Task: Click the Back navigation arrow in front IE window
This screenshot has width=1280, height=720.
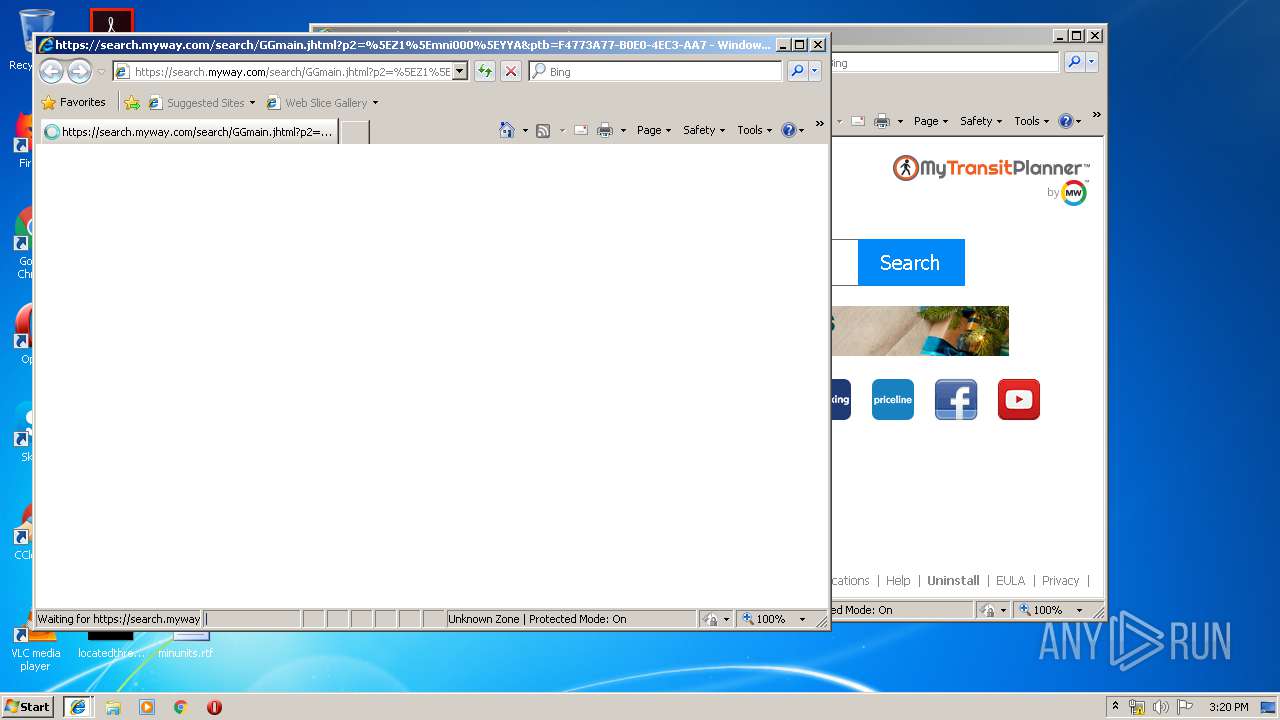Action: pos(51,71)
